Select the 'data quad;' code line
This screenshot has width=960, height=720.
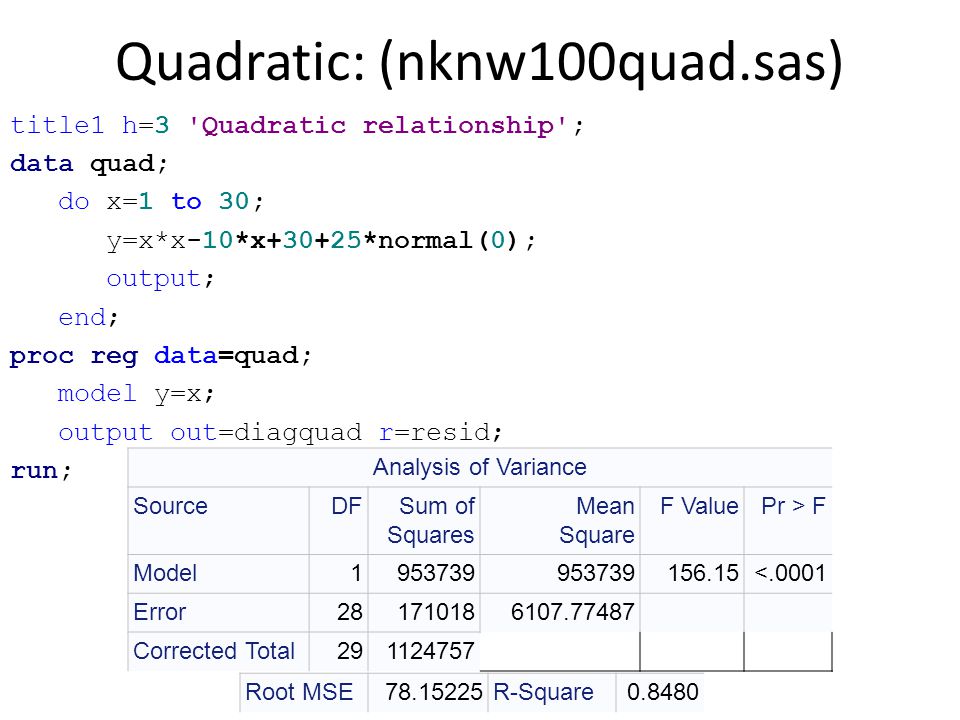(89, 163)
